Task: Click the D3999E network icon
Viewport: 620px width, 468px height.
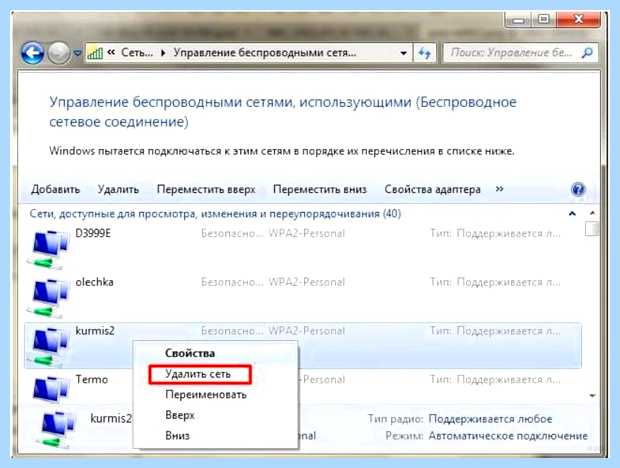Action: 49,249
